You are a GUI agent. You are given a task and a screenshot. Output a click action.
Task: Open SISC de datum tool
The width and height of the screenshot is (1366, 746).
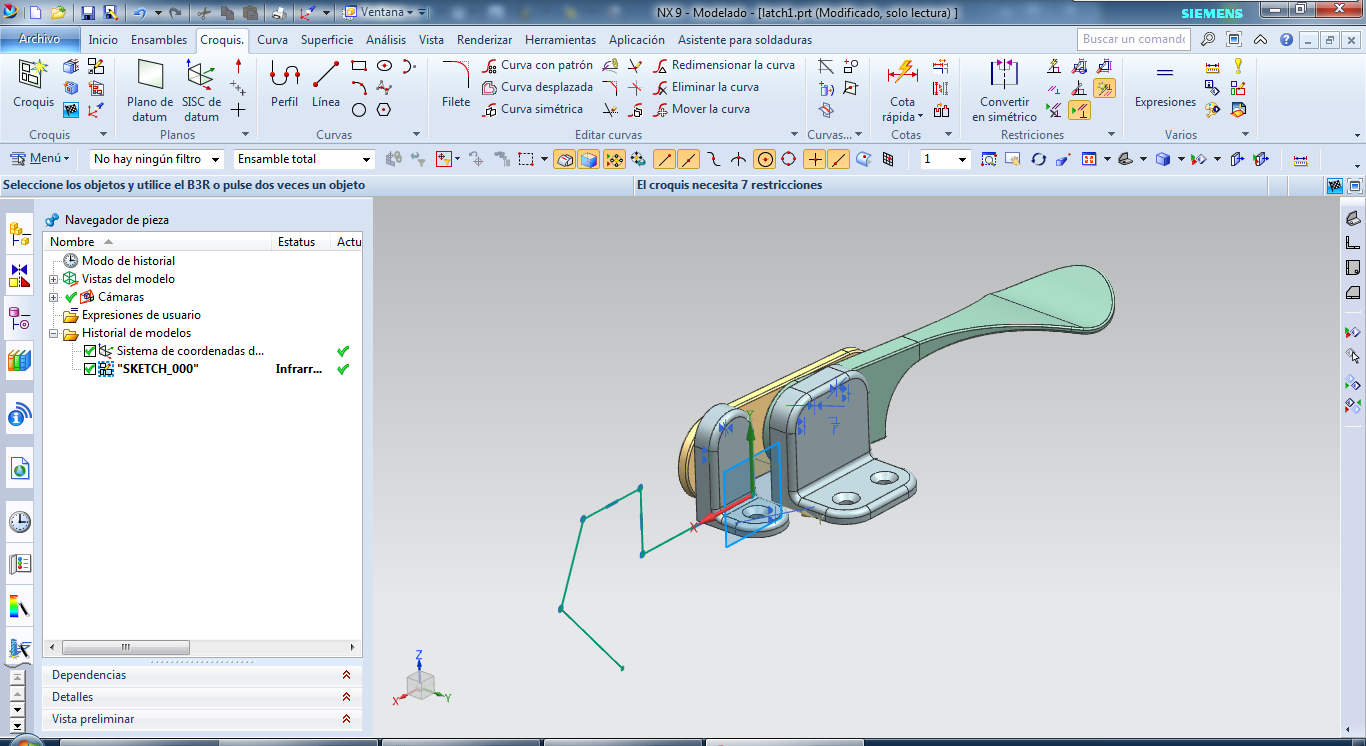tap(201, 90)
